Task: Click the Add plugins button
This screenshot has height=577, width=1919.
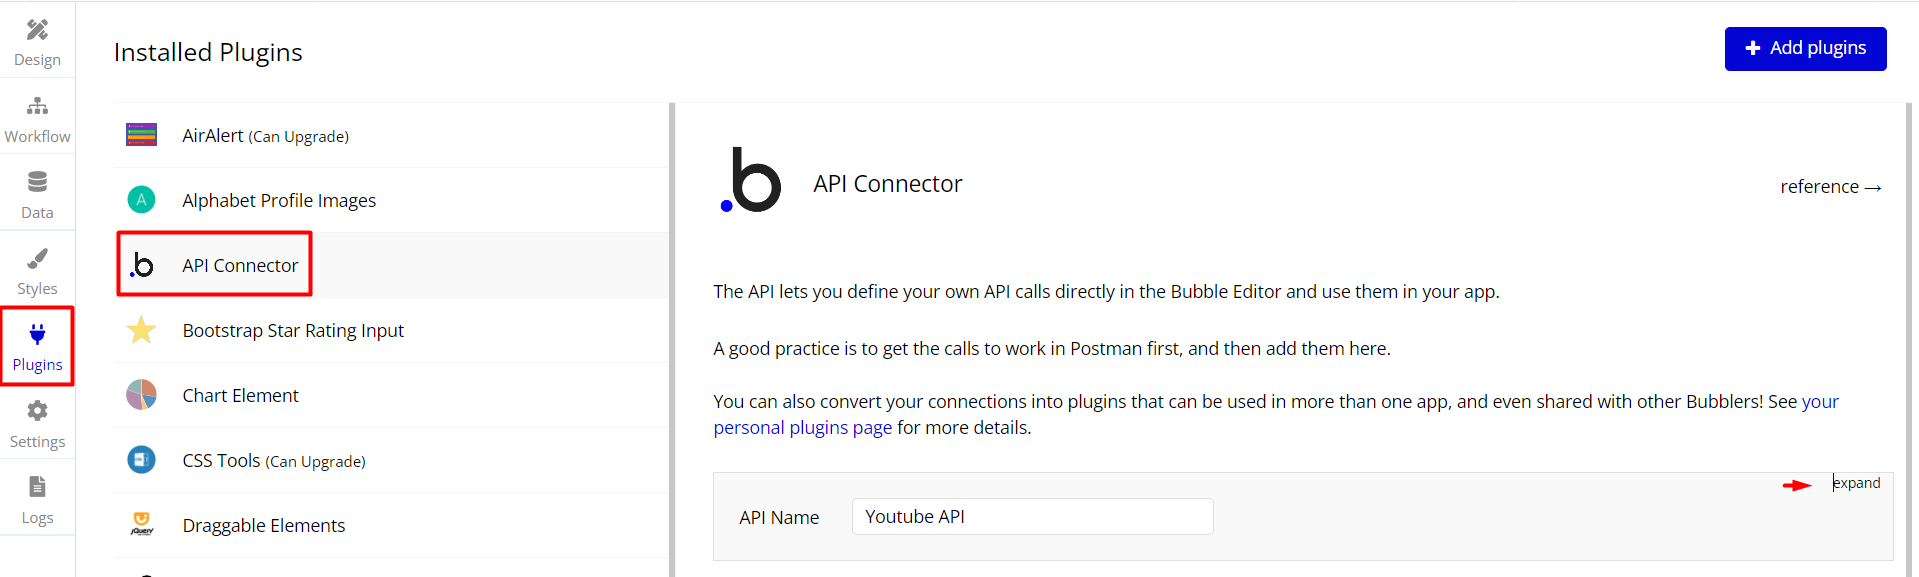Action: coord(1805,49)
